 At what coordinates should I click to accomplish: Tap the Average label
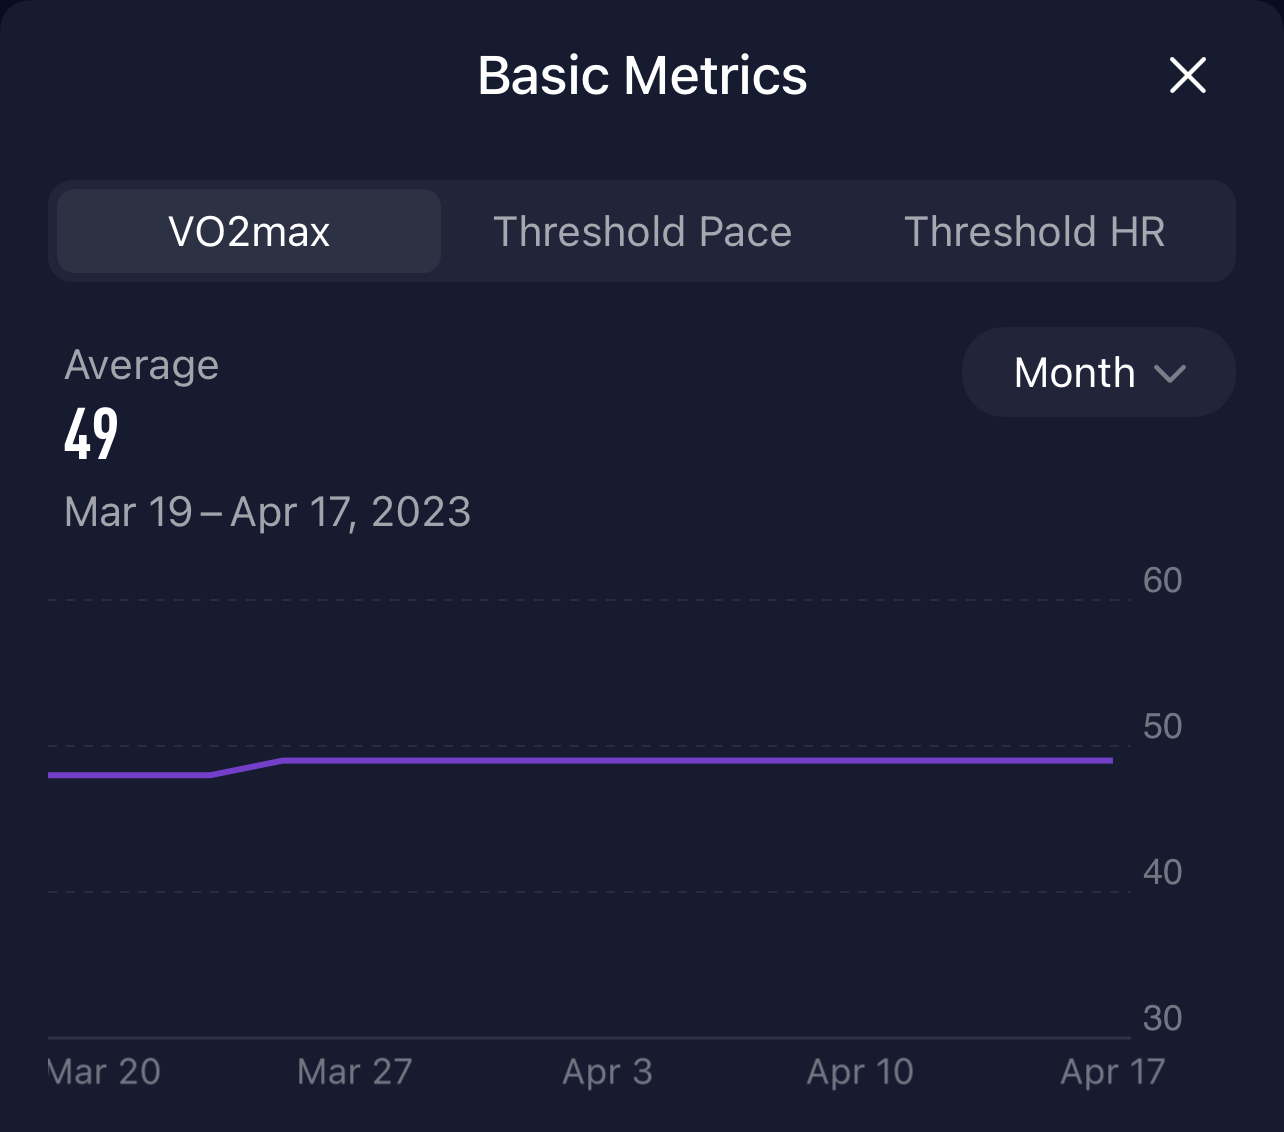tap(141, 365)
